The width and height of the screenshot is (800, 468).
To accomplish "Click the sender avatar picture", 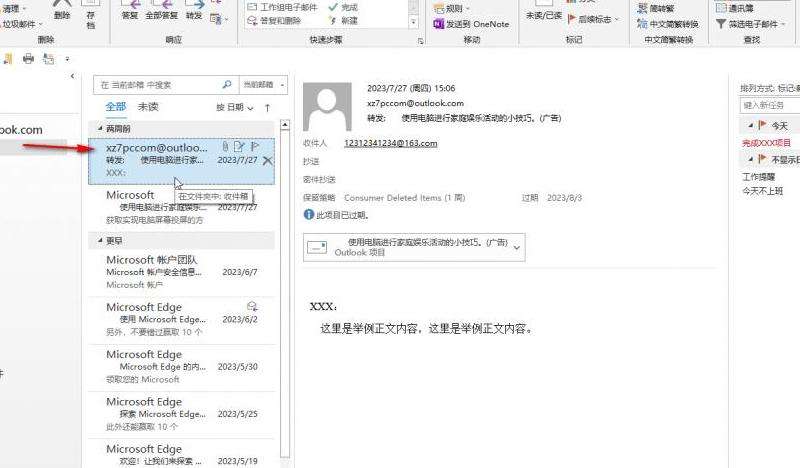I will (327, 107).
